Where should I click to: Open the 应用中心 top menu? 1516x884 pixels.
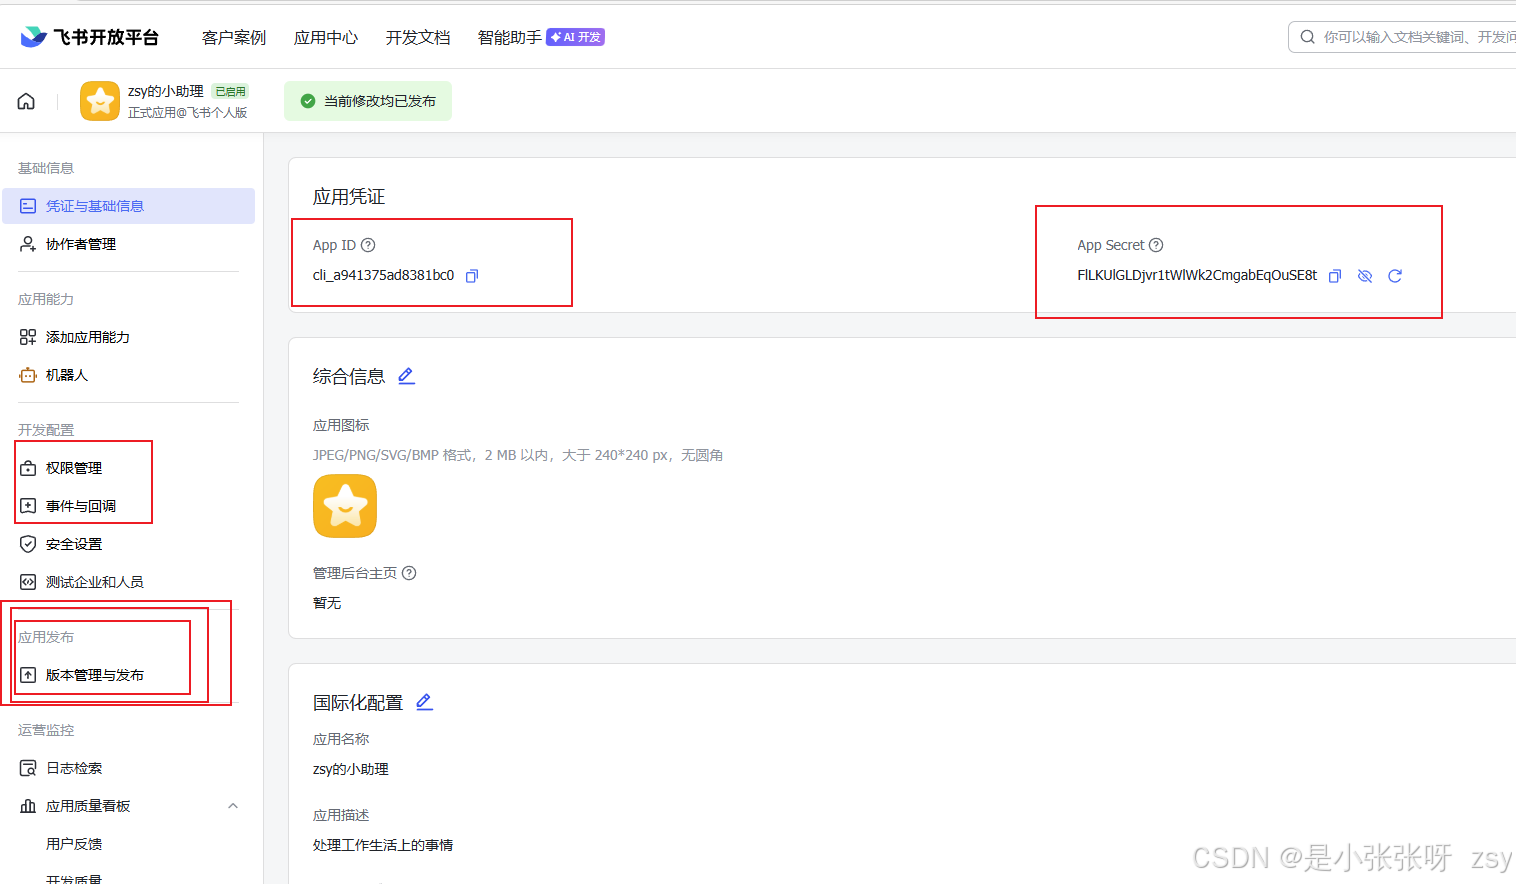click(326, 37)
